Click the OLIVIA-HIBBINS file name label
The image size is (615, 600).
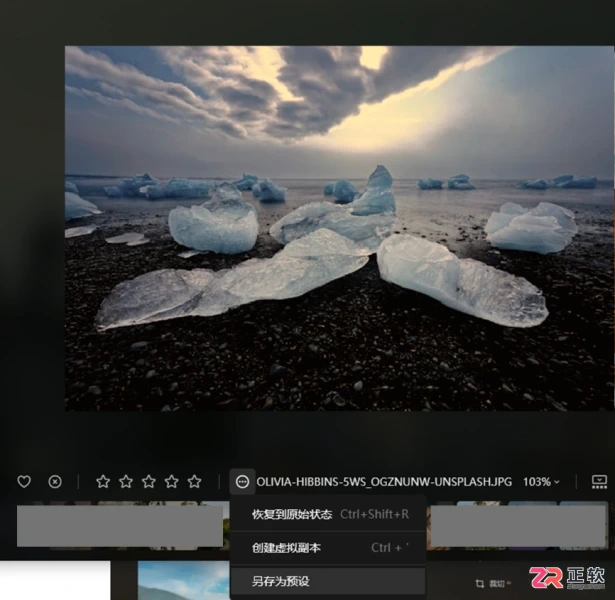pos(384,482)
